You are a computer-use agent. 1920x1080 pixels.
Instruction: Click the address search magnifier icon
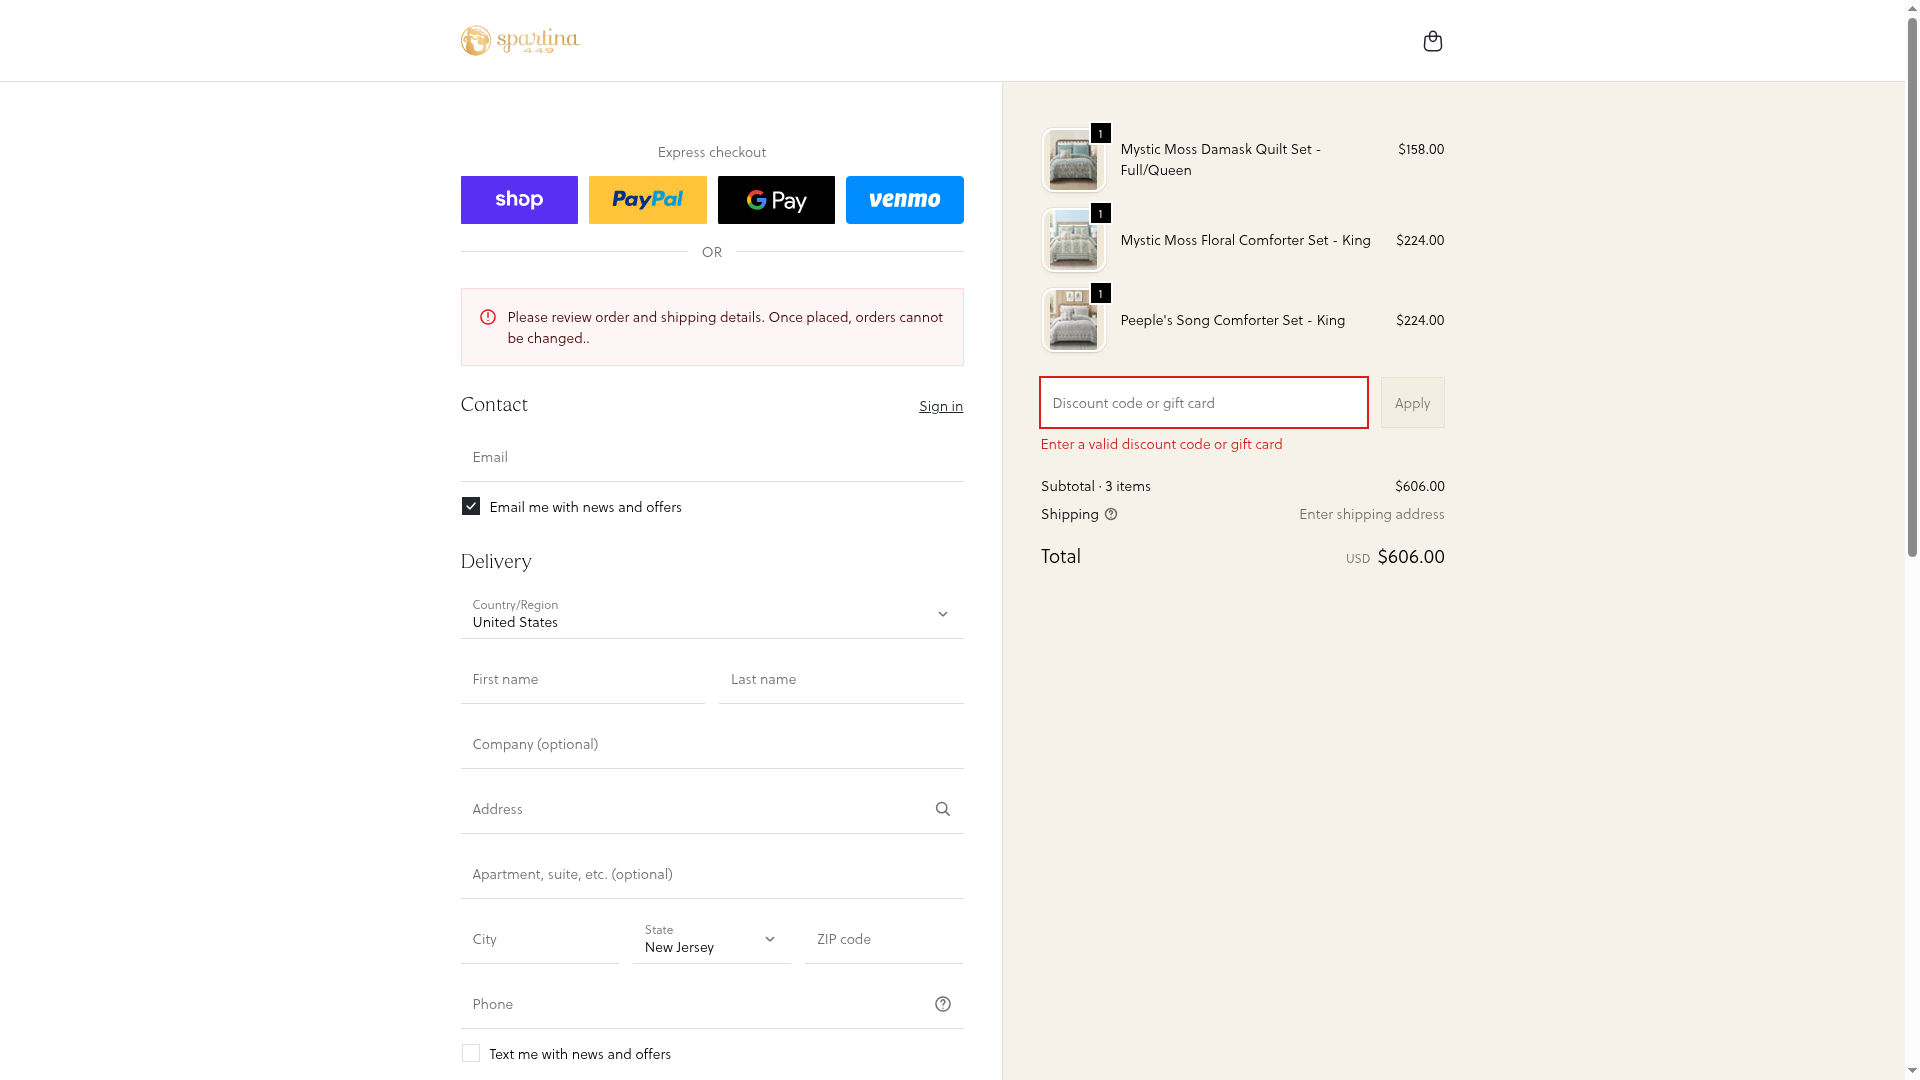tap(942, 809)
